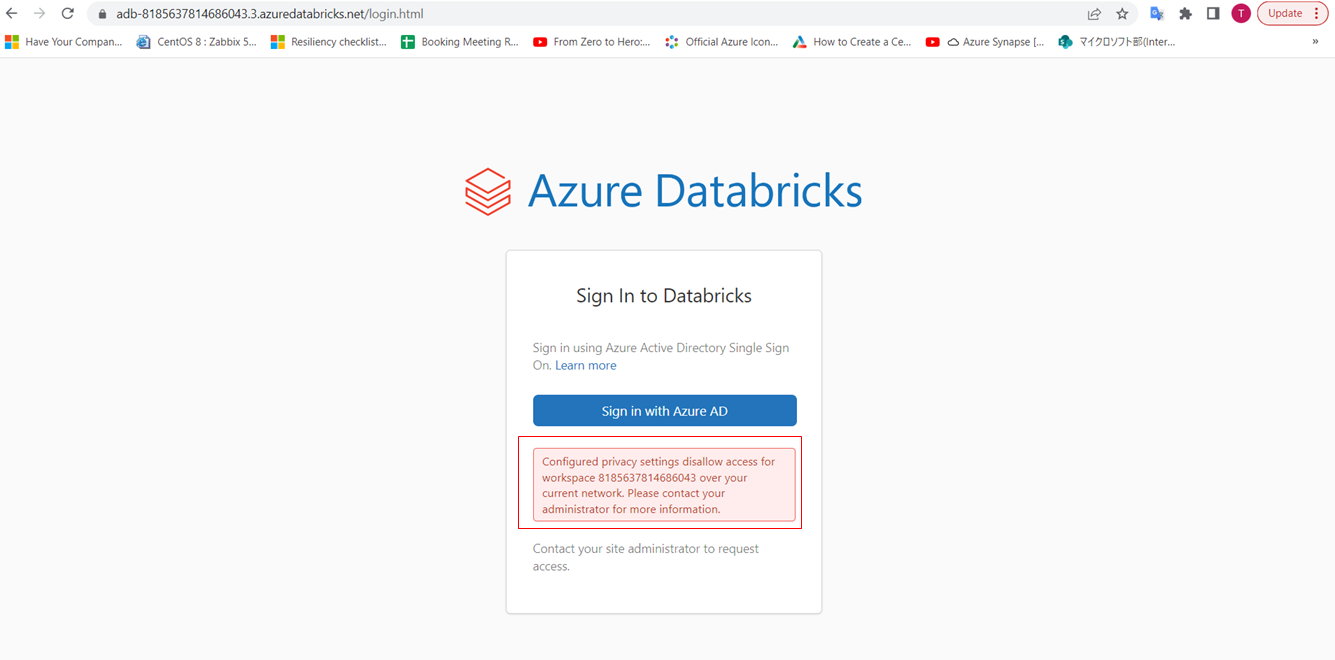Open the 'From Zero to Hero' bookmark
Image resolution: width=1335 pixels, height=660 pixels.
(592, 42)
